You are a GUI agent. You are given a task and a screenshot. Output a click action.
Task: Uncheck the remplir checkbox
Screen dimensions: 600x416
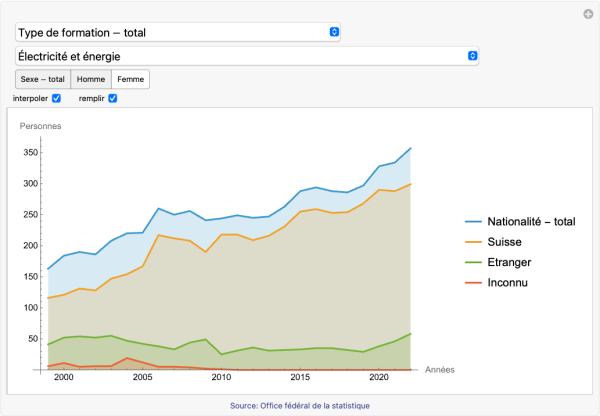(113, 98)
